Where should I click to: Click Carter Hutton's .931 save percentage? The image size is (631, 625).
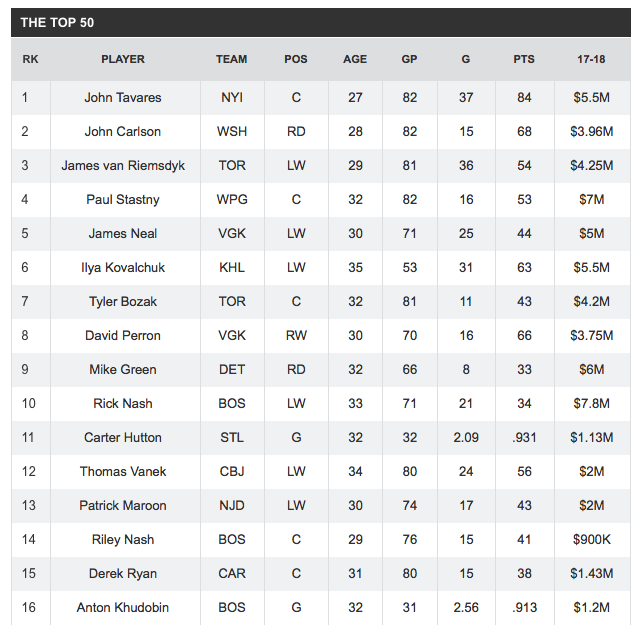pos(524,437)
